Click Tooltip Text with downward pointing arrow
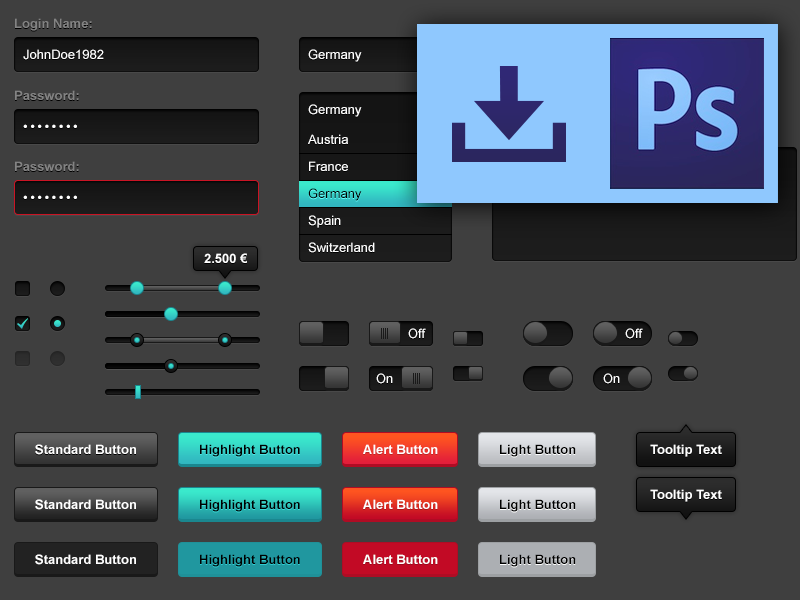800x600 pixels. click(686, 495)
